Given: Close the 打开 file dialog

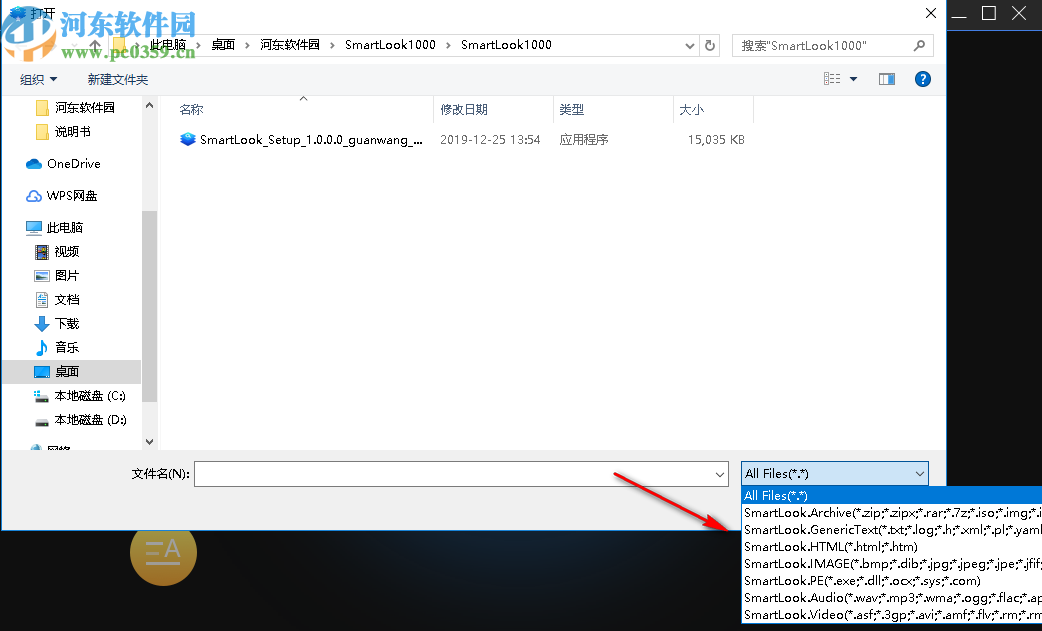Looking at the screenshot, I should [931, 13].
